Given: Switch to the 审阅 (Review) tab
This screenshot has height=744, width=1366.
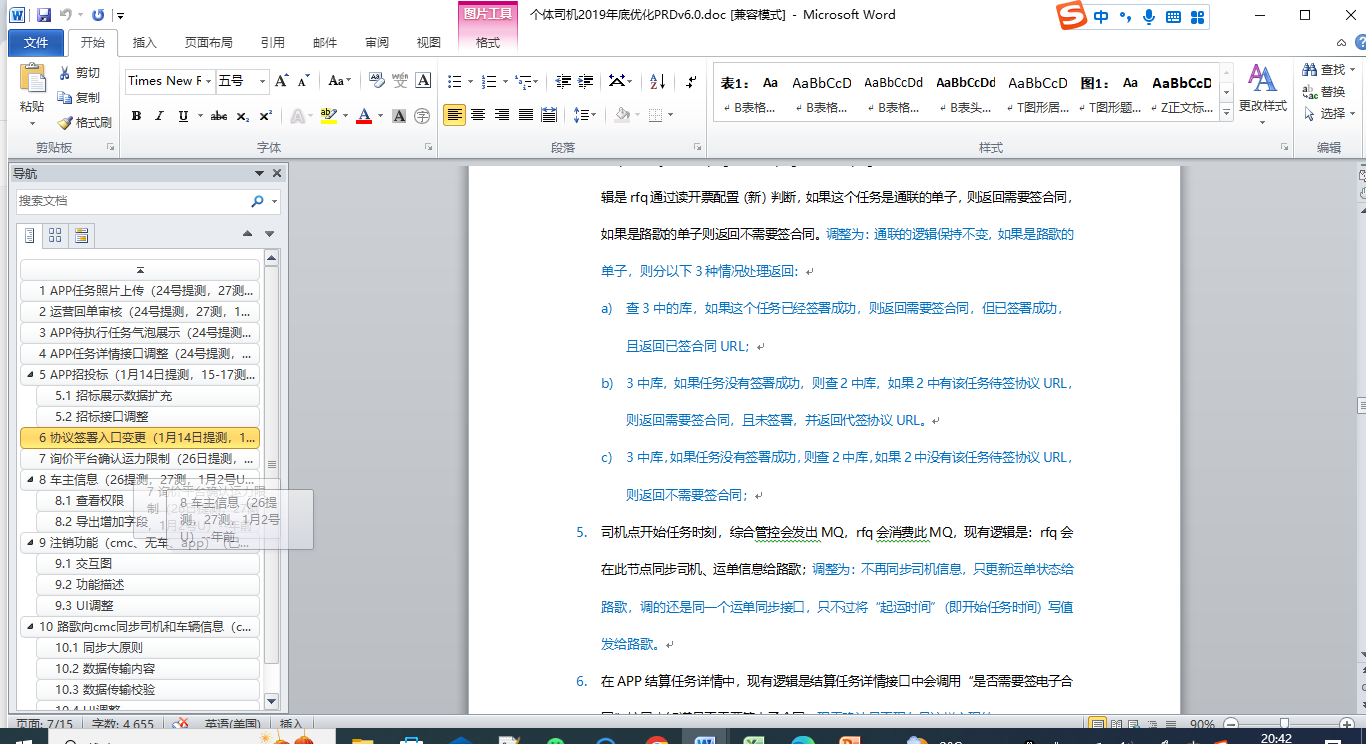Looking at the screenshot, I should [x=377, y=43].
